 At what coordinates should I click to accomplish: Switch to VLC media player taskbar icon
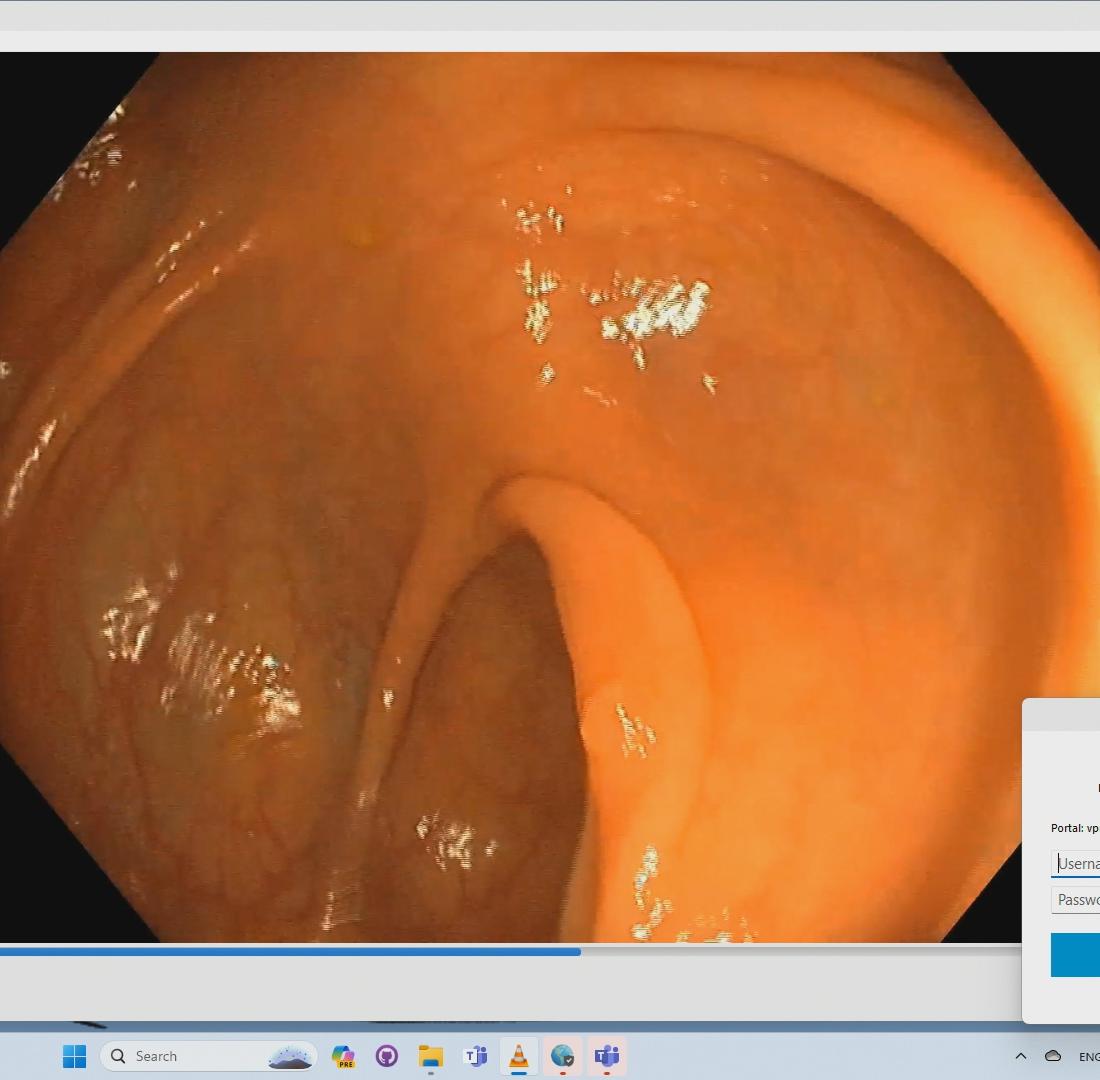point(518,1056)
